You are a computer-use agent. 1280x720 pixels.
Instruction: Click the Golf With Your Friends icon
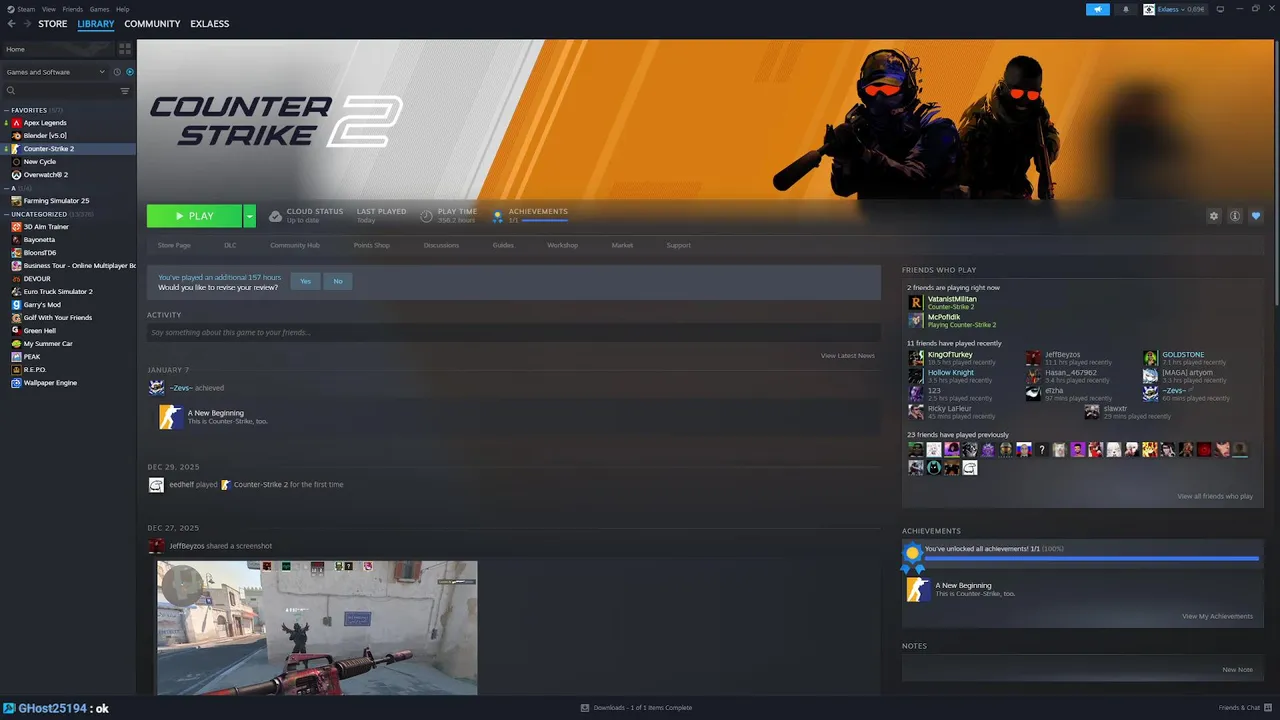16,318
